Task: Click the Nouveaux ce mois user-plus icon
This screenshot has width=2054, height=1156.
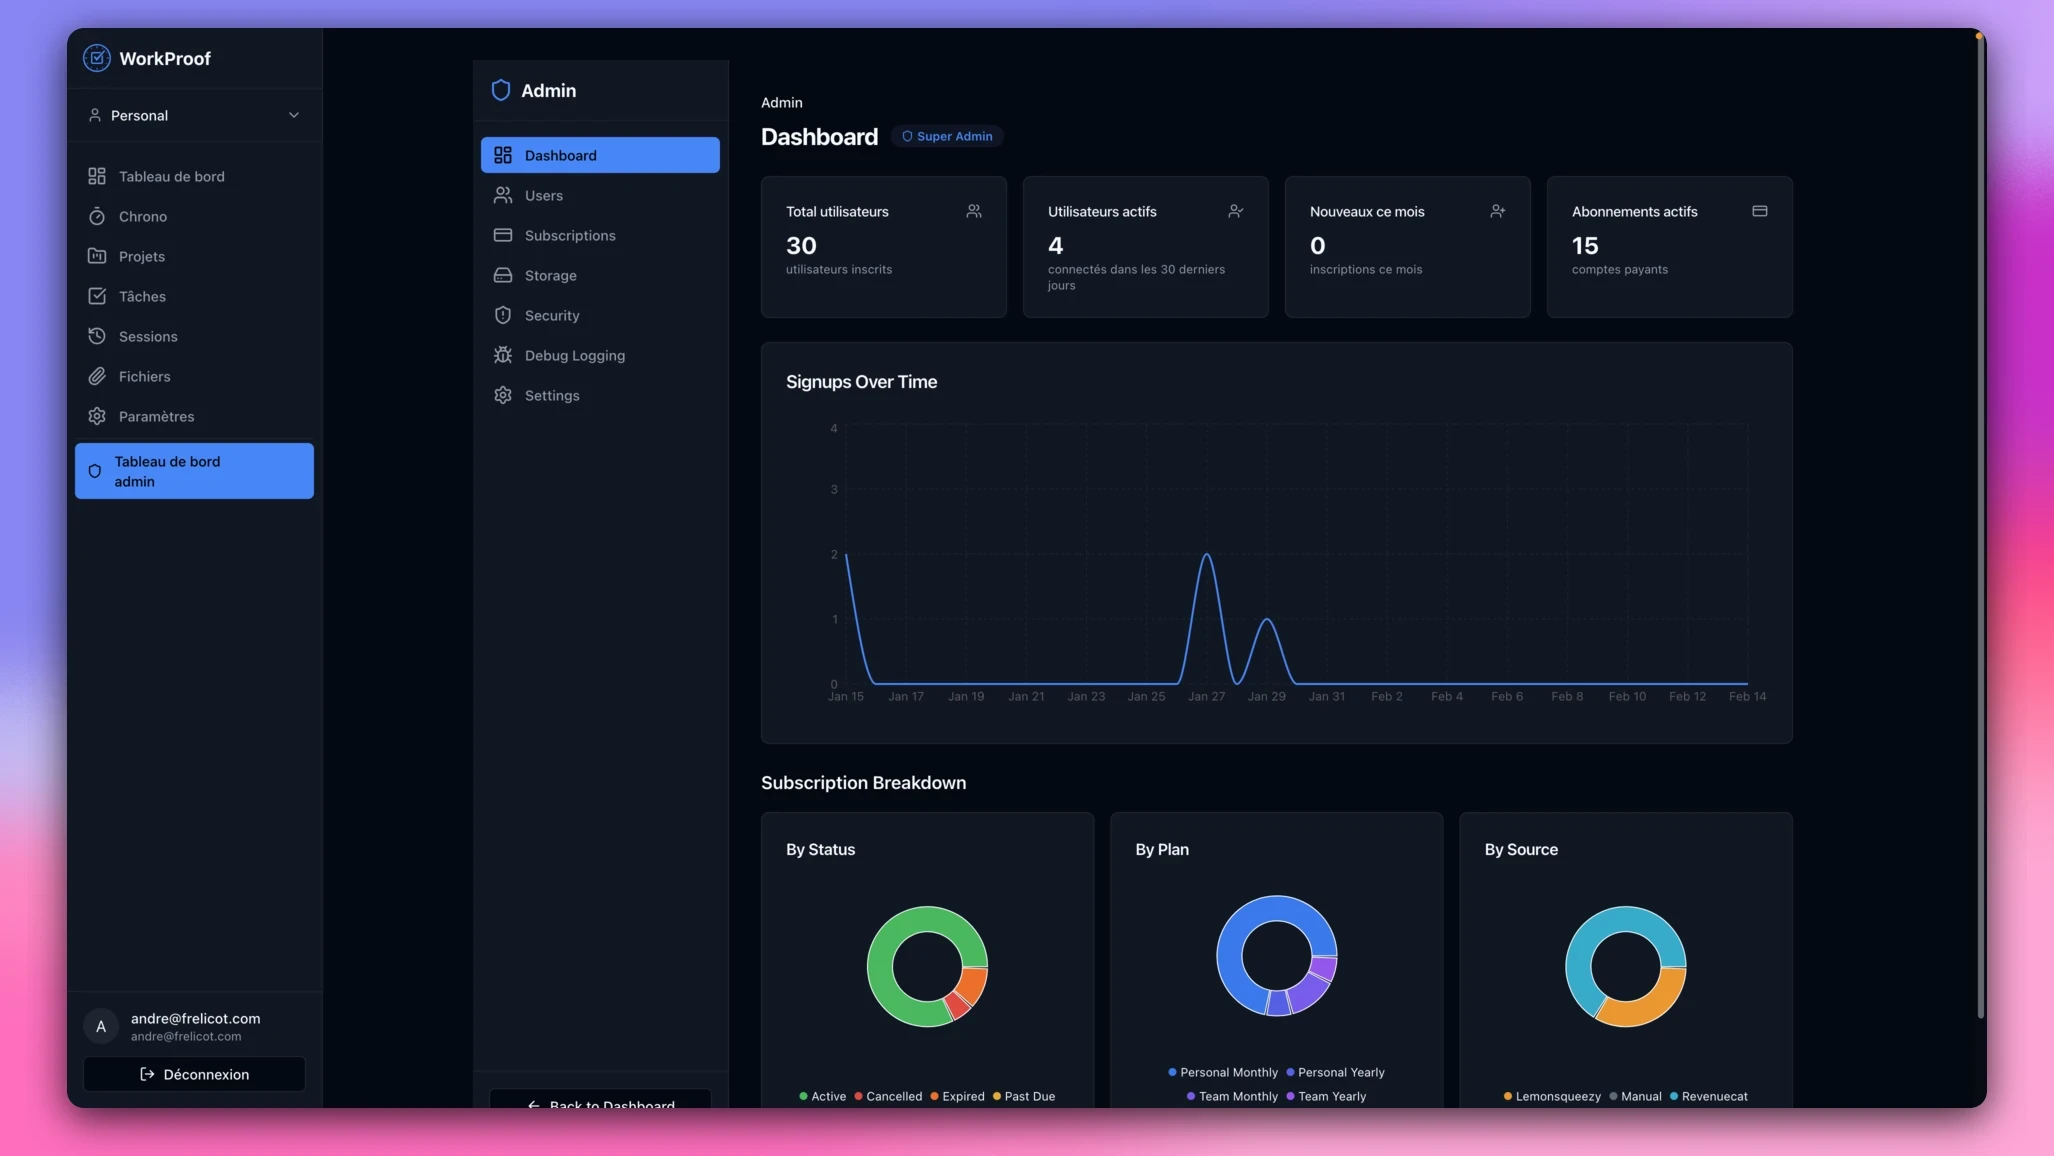Action: point(1498,211)
